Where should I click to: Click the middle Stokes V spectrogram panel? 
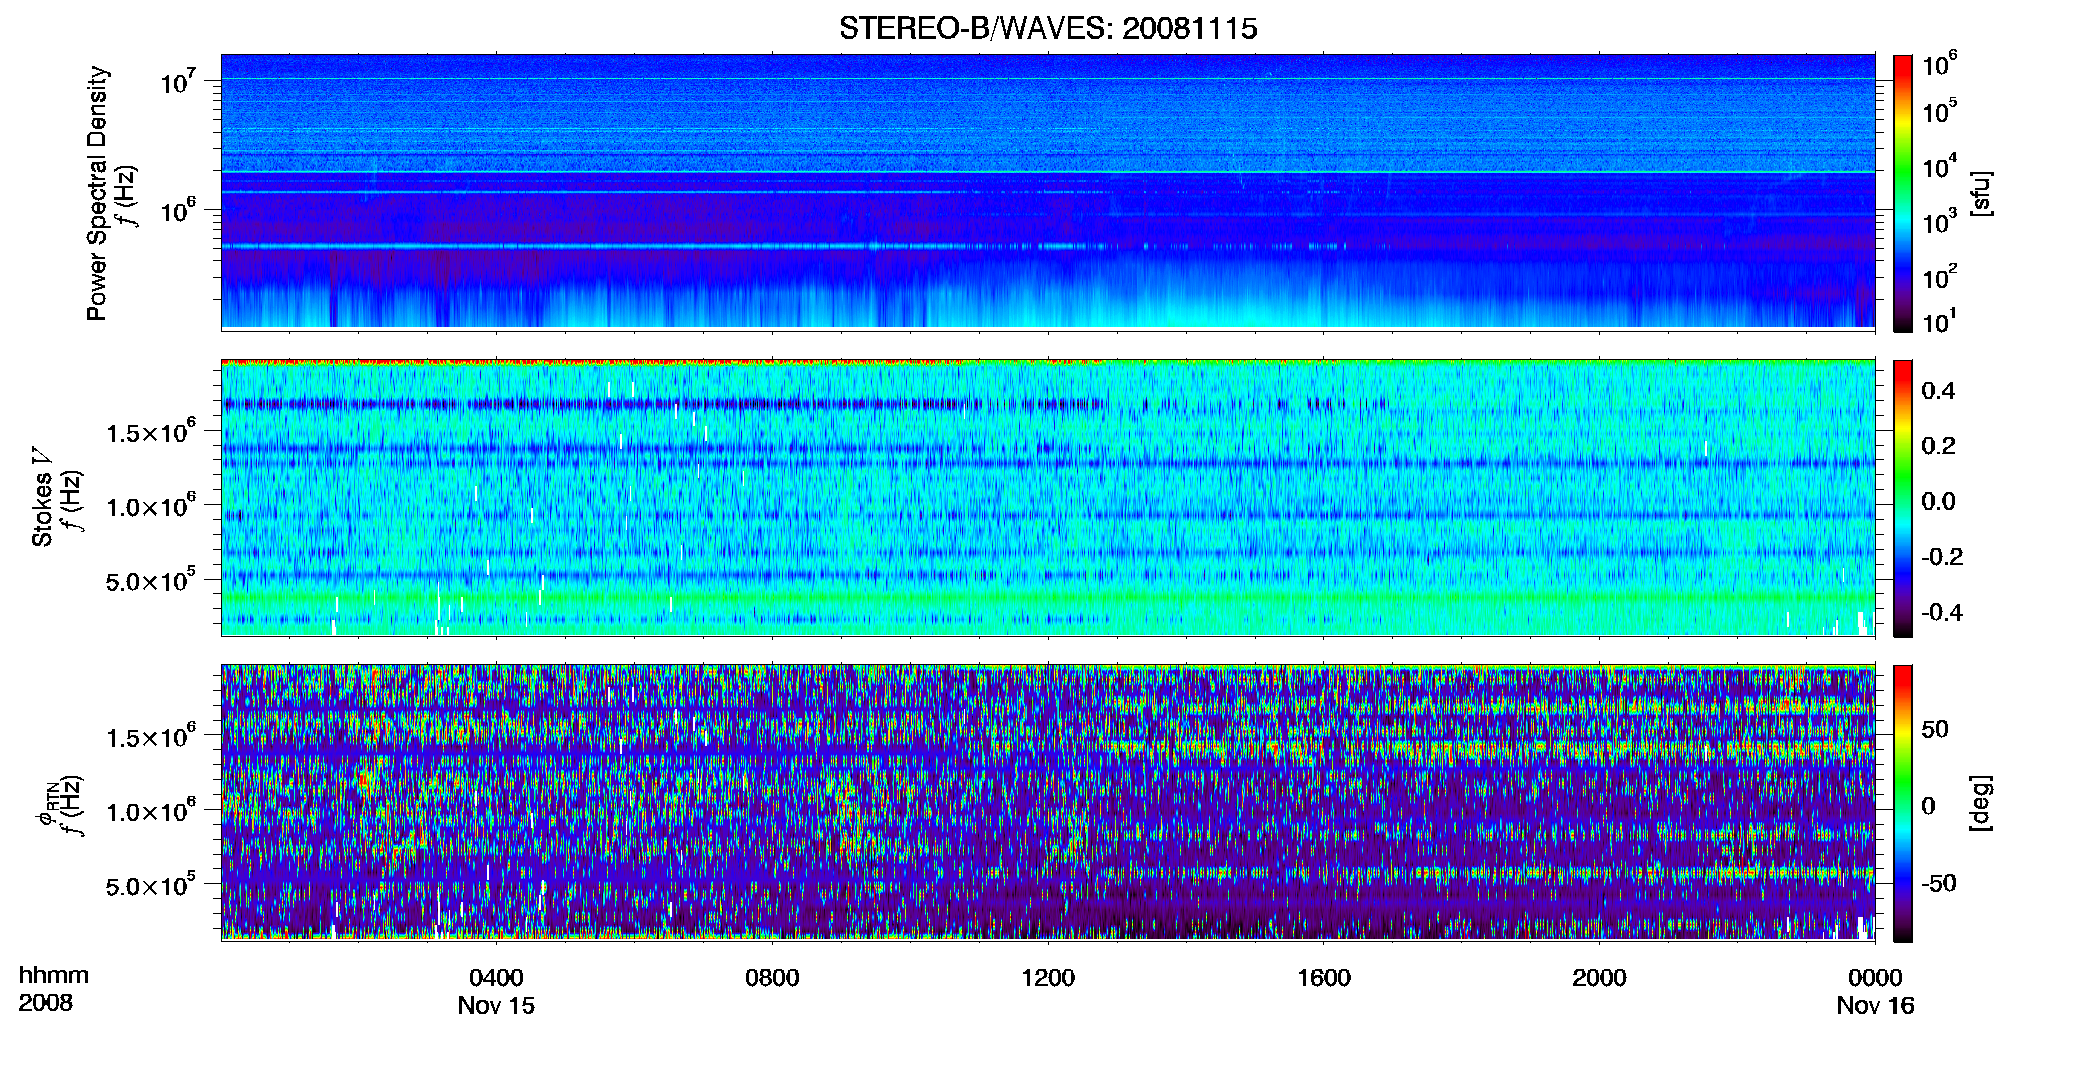click(1048, 497)
